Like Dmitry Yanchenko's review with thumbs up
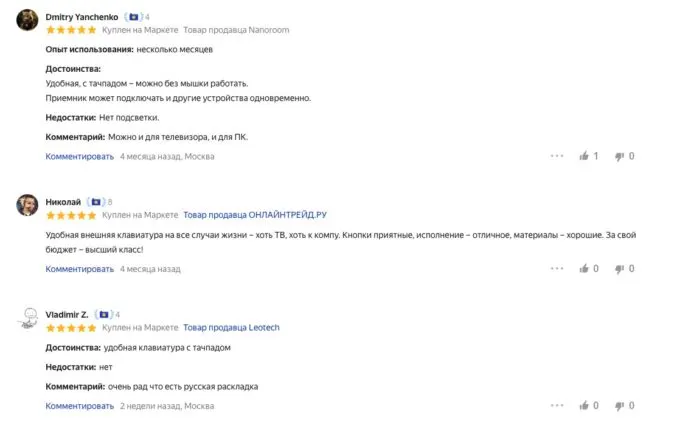 584,156
